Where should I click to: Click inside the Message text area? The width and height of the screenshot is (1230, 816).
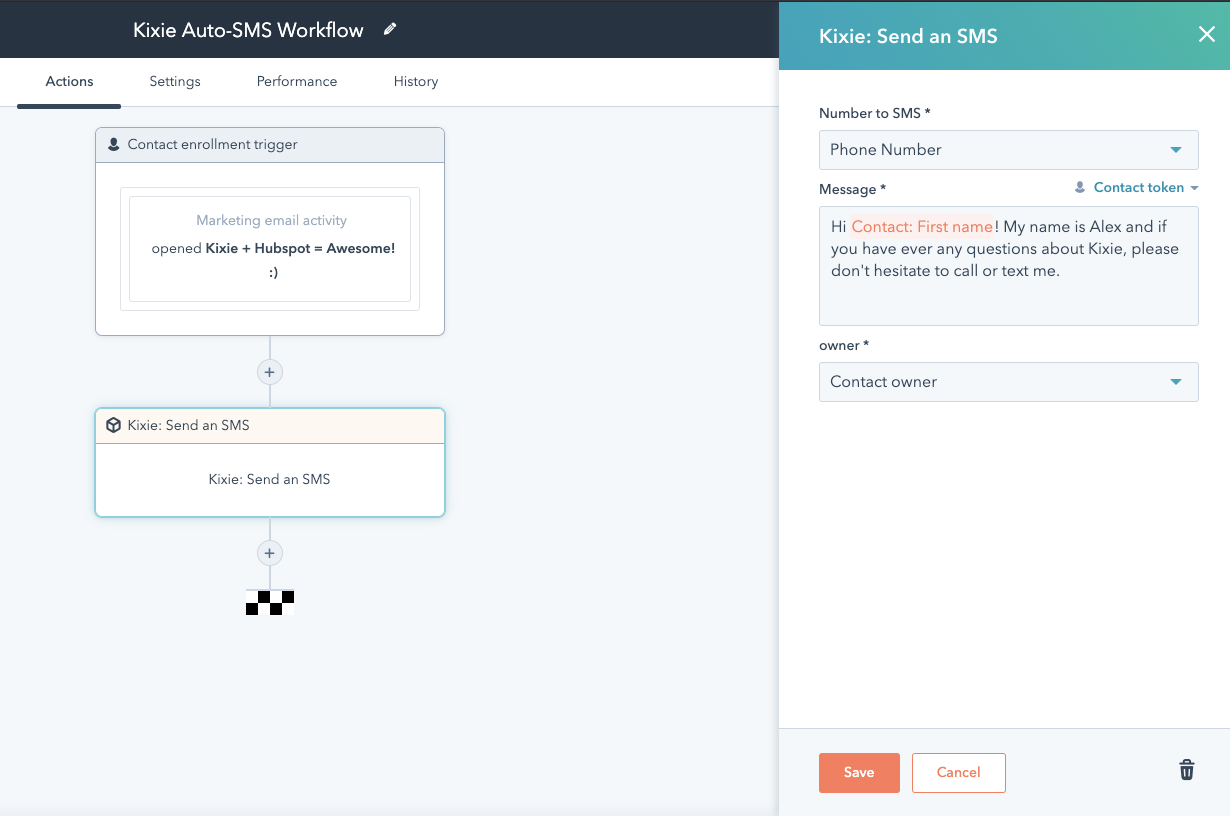tap(1008, 266)
